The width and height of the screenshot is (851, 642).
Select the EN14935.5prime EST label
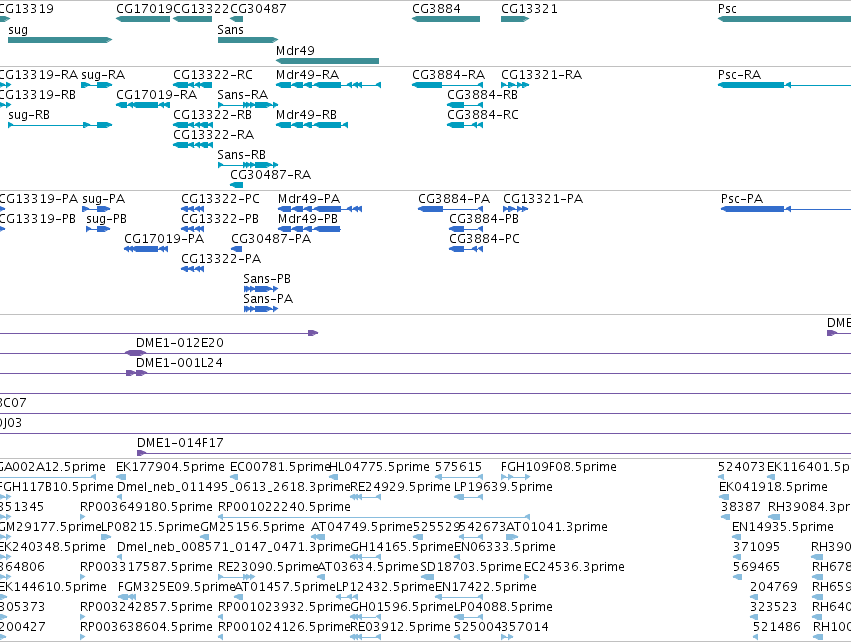(x=783, y=527)
